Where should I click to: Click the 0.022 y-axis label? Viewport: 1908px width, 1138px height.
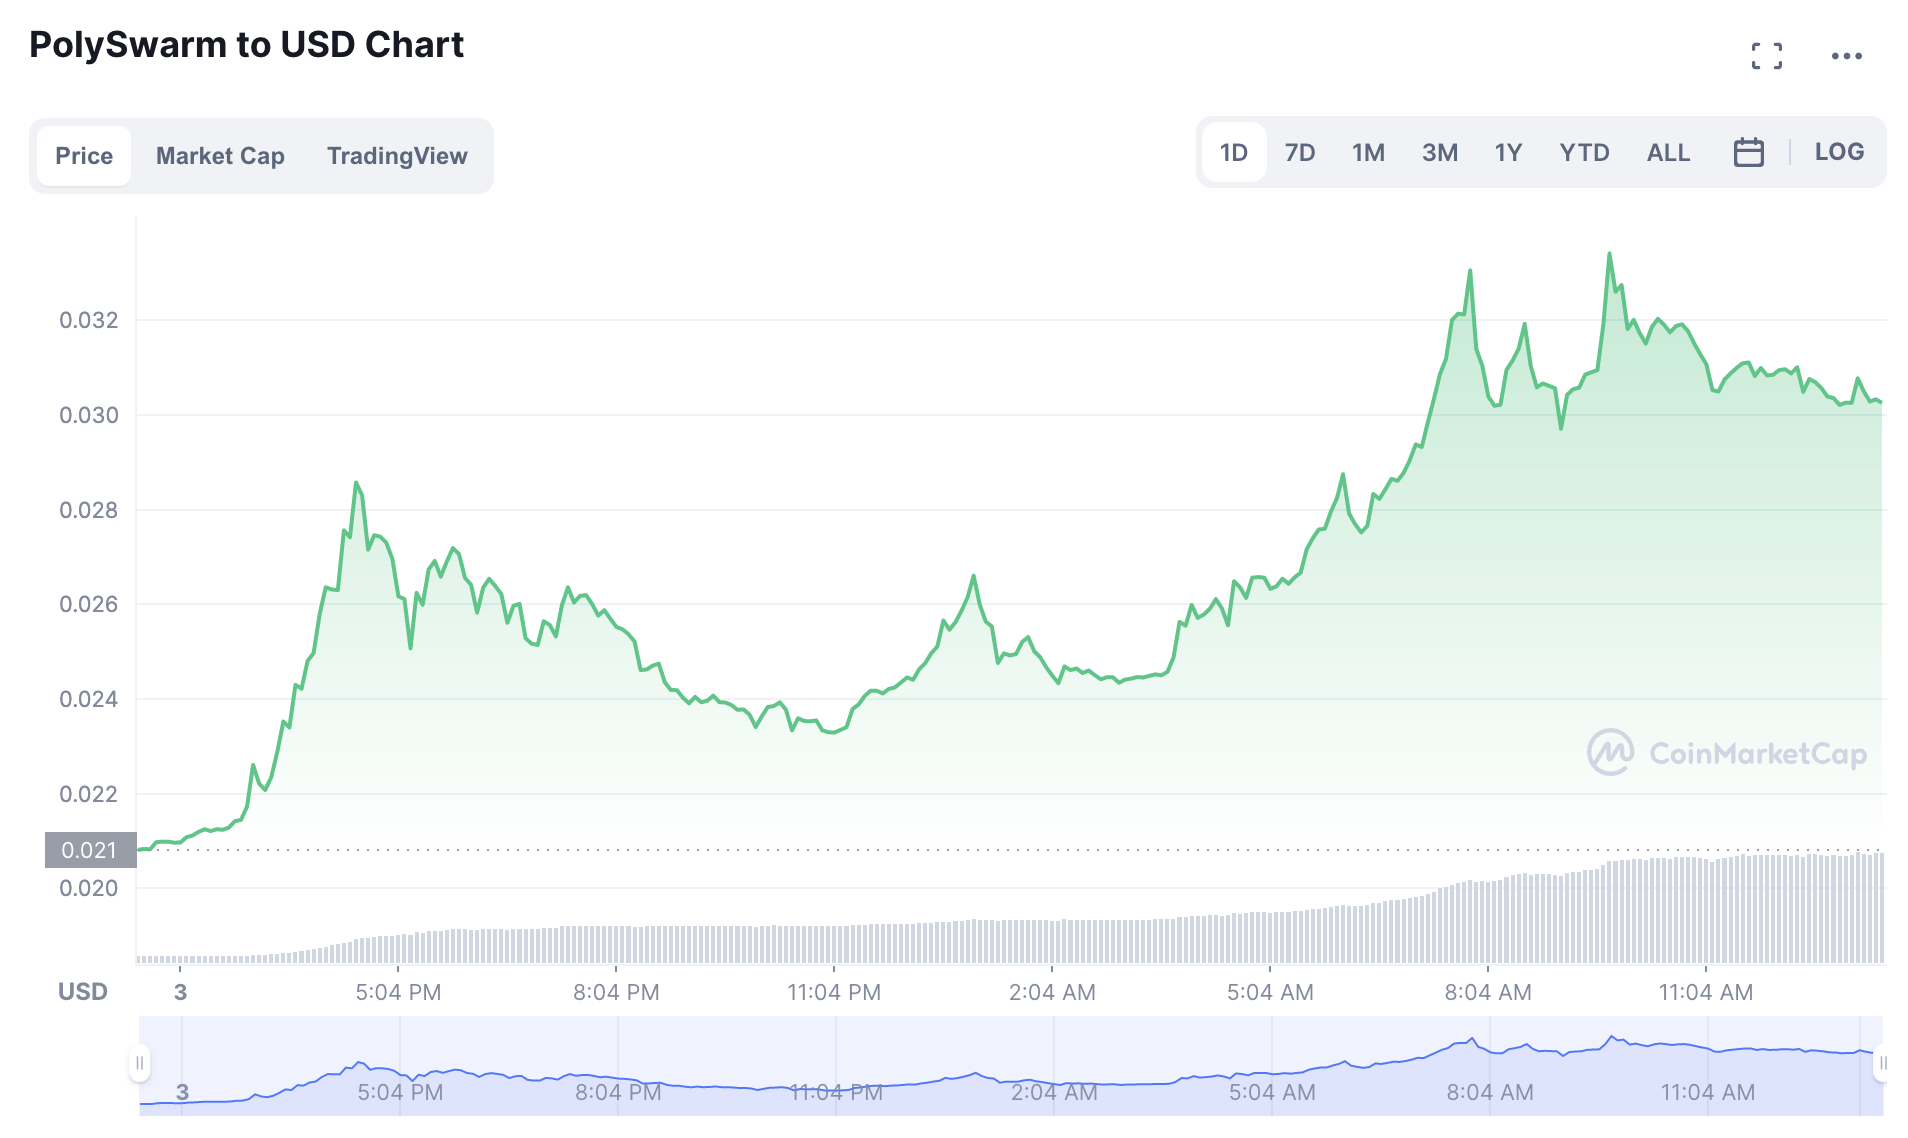click(x=89, y=794)
